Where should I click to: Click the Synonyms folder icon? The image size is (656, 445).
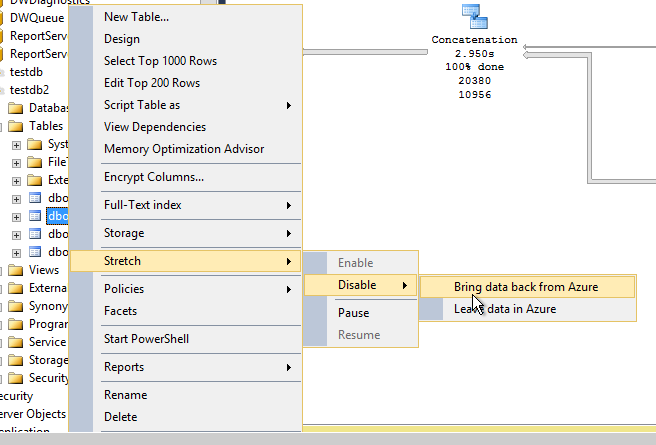(16, 306)
